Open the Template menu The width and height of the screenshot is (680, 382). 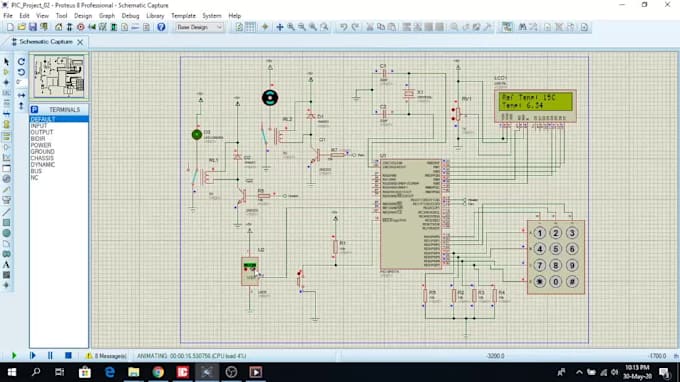pyautogui.click(x=183, y=16)
